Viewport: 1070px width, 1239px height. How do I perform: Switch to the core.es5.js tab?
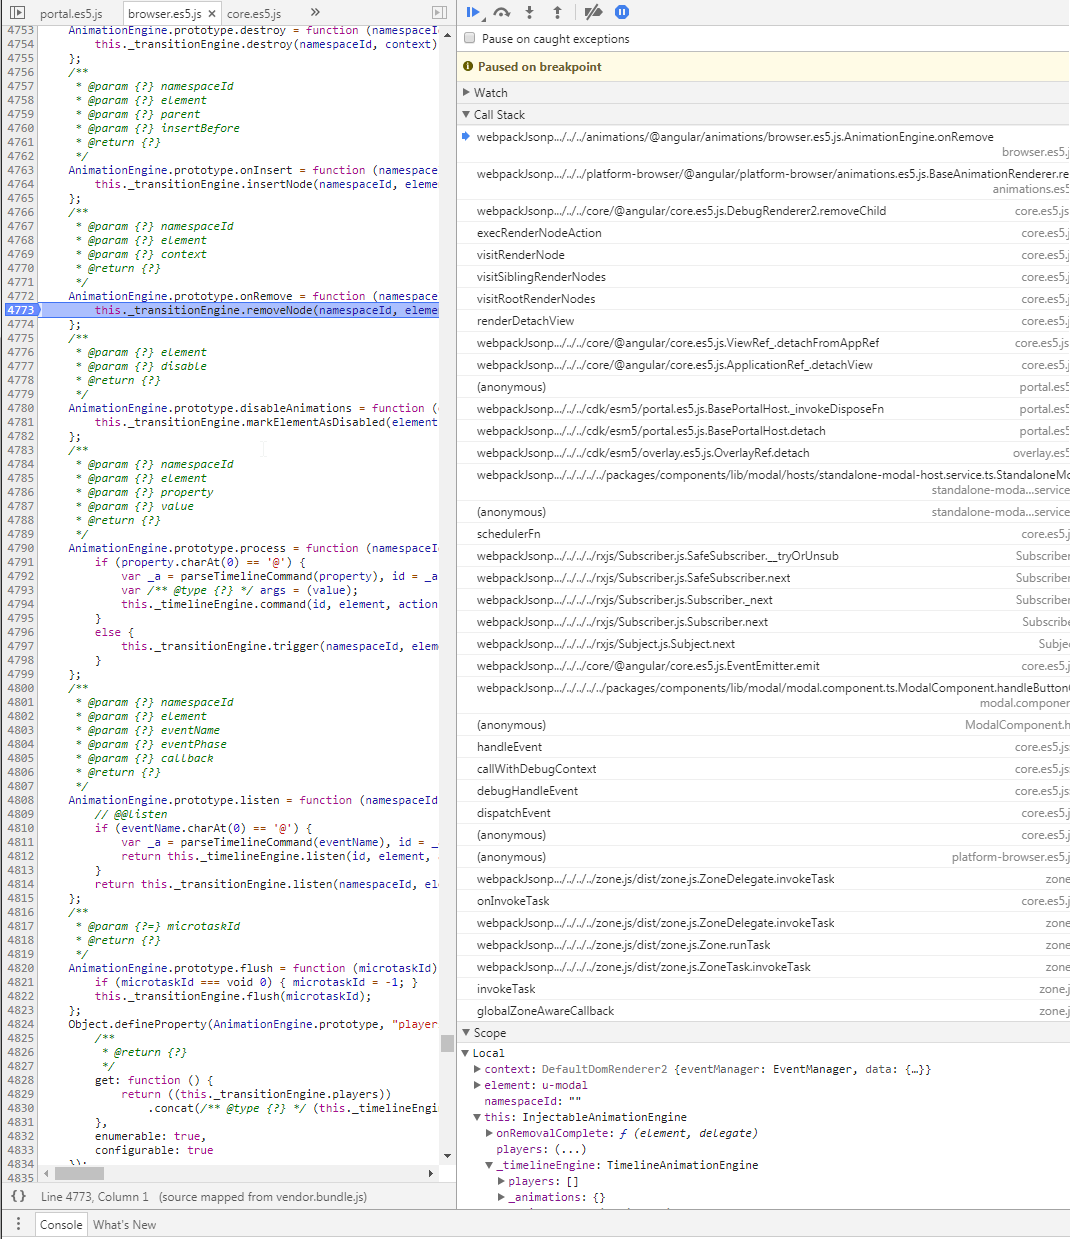(253, 13)
